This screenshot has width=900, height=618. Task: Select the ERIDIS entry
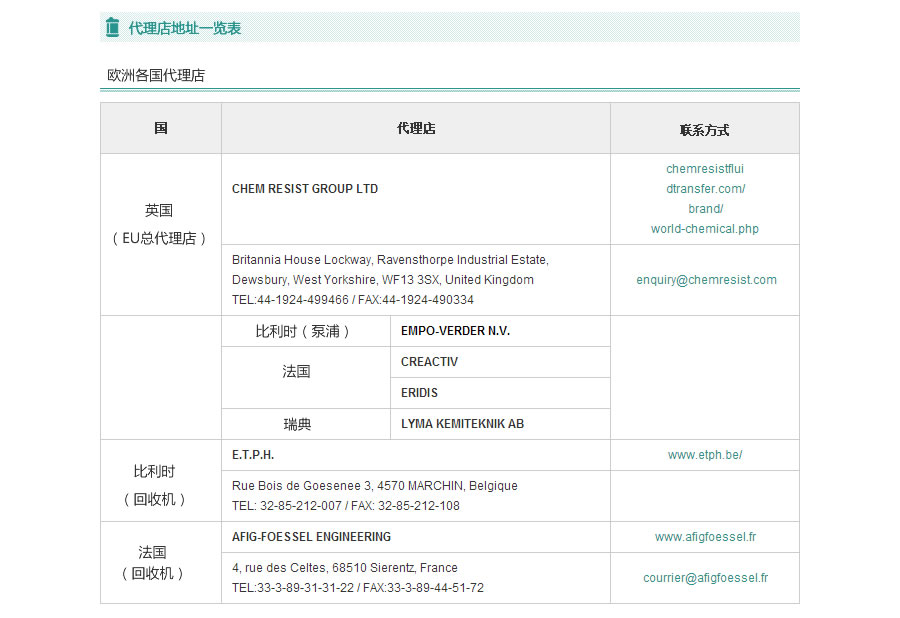tap(419, 392)
